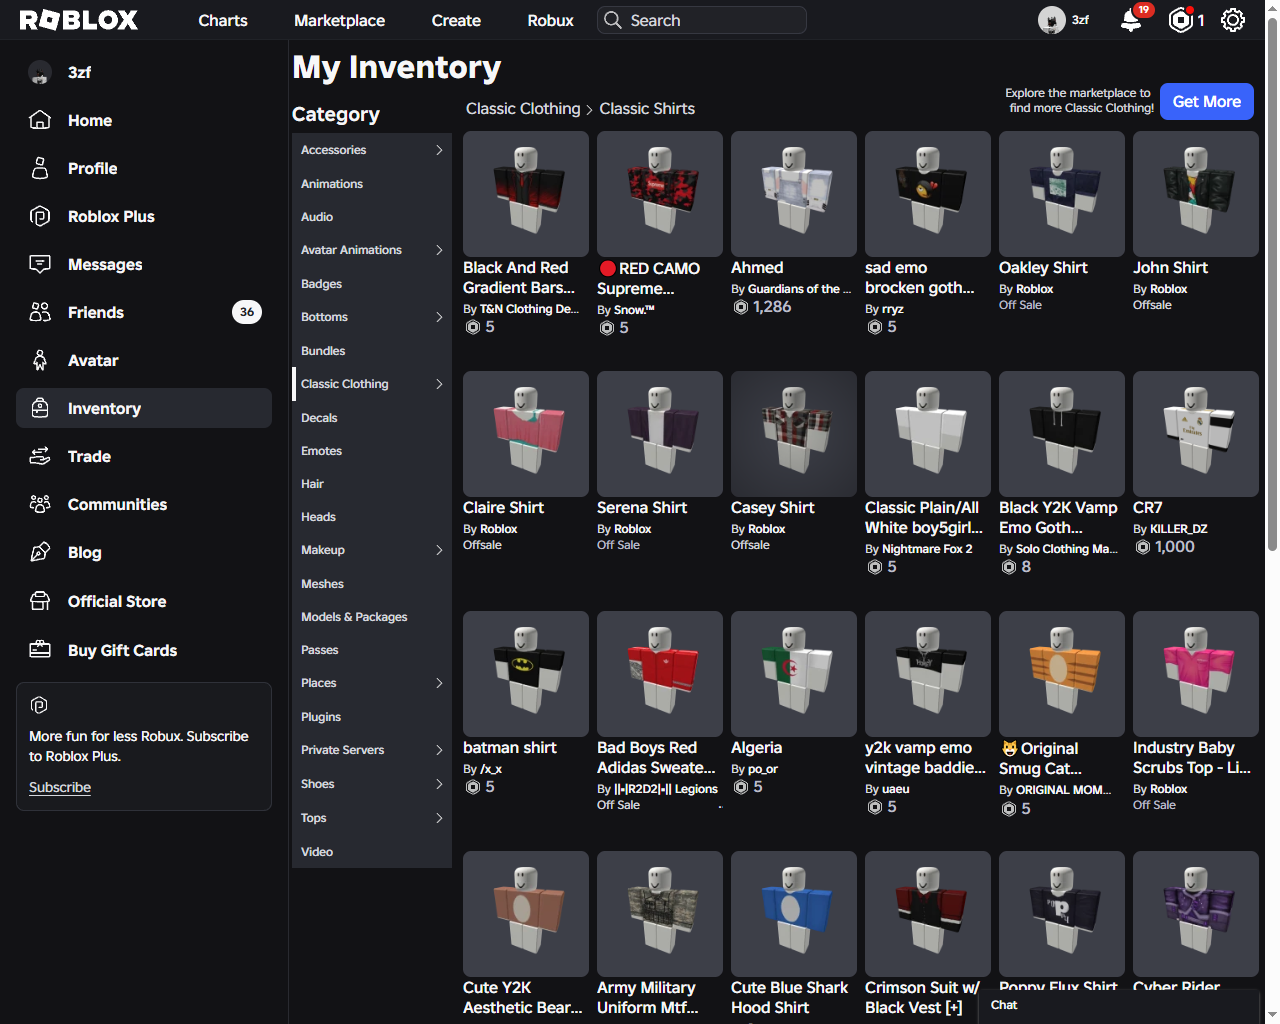This screenshot has height=1024, width=1280.
Task: Open the Robux balance icon
Action: pyautogui.click(x=1181, y=20)
